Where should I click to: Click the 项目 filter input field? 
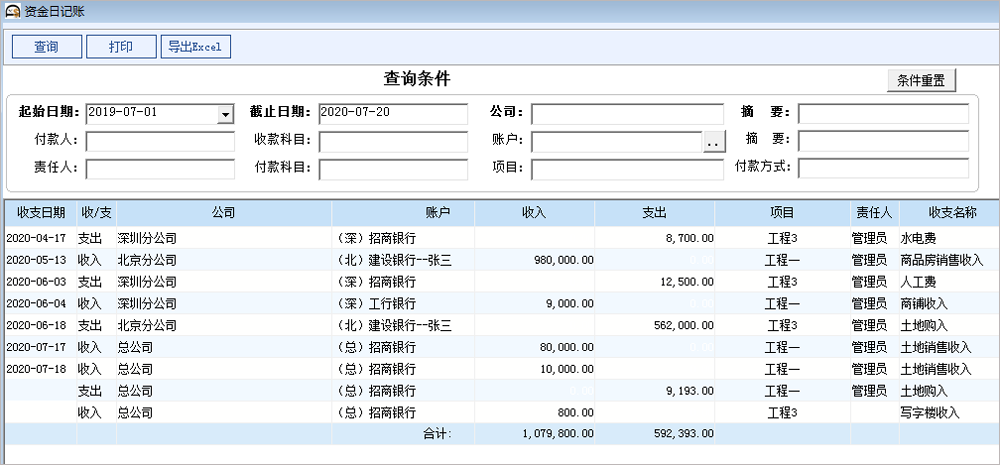point(627,168)
